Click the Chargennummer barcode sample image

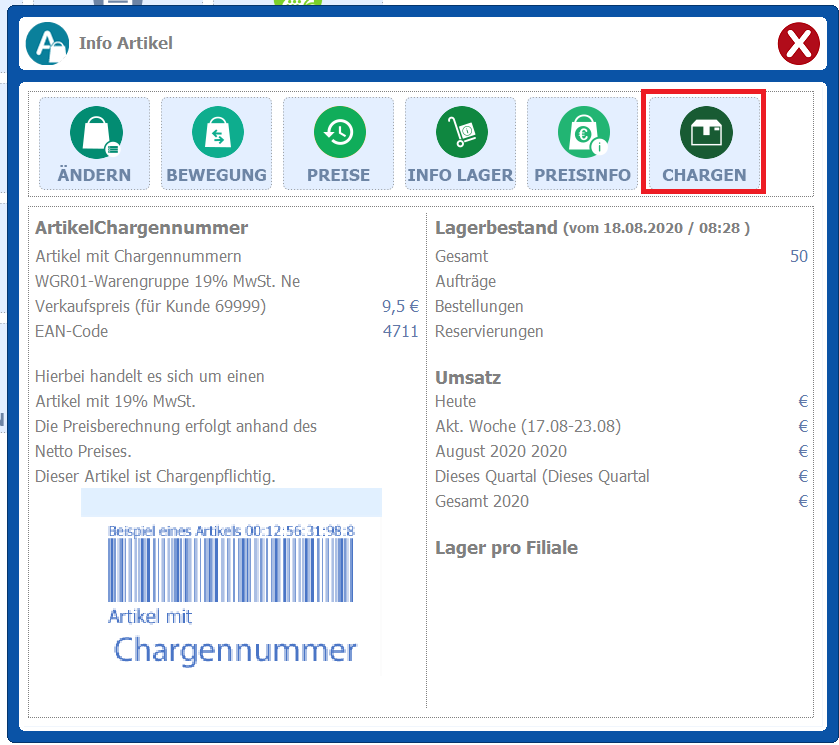click(231, 580)
